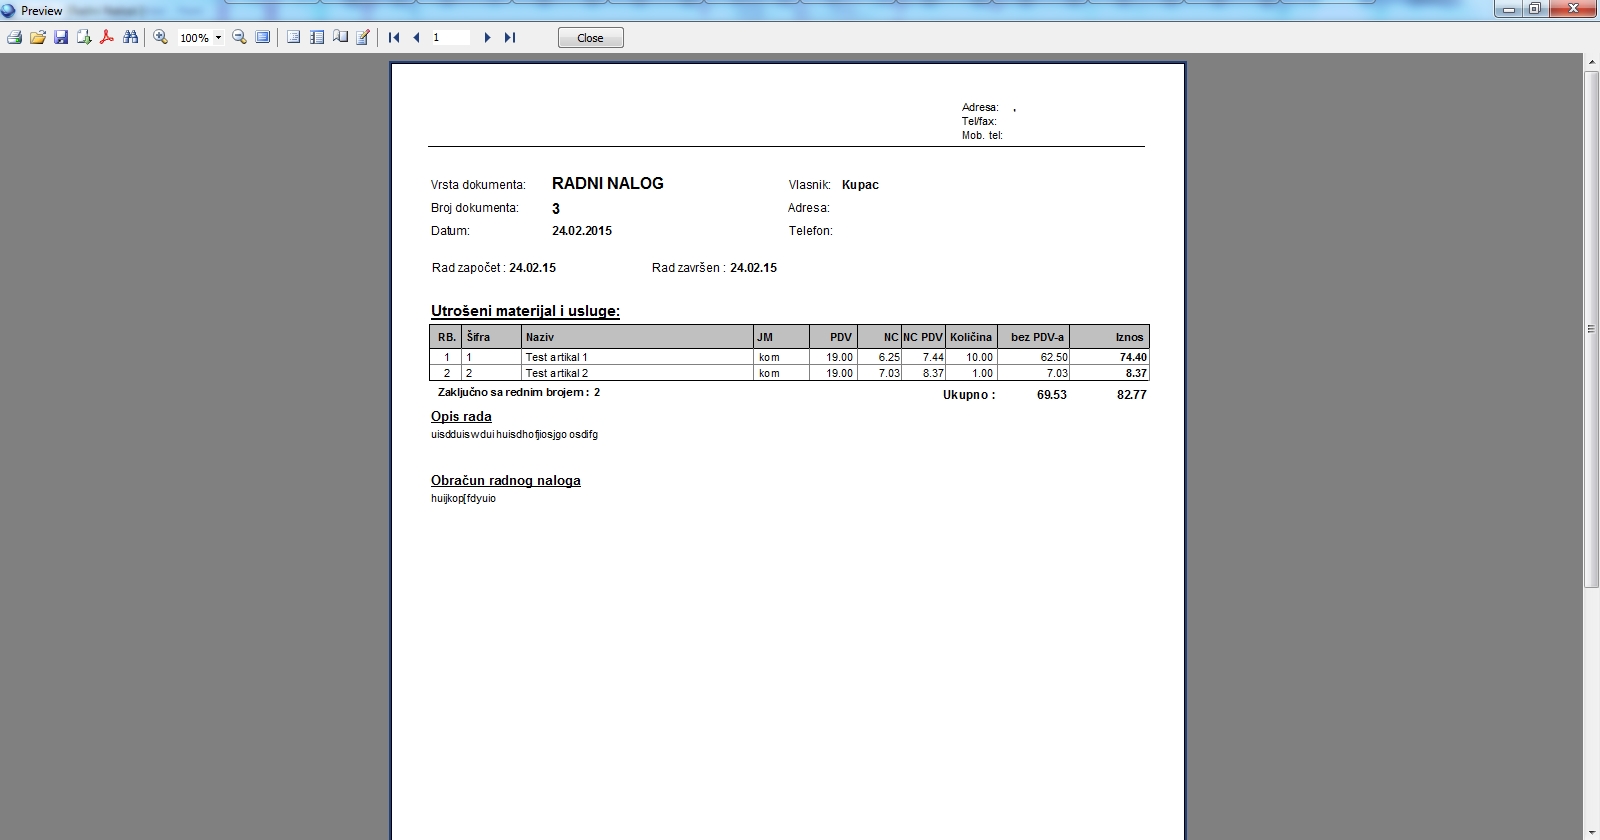Click the owner name 'Kupac'
Image resolution: width=1600 pixels, height=840 pixels.
pyautogui.click(x=860, y=185)
